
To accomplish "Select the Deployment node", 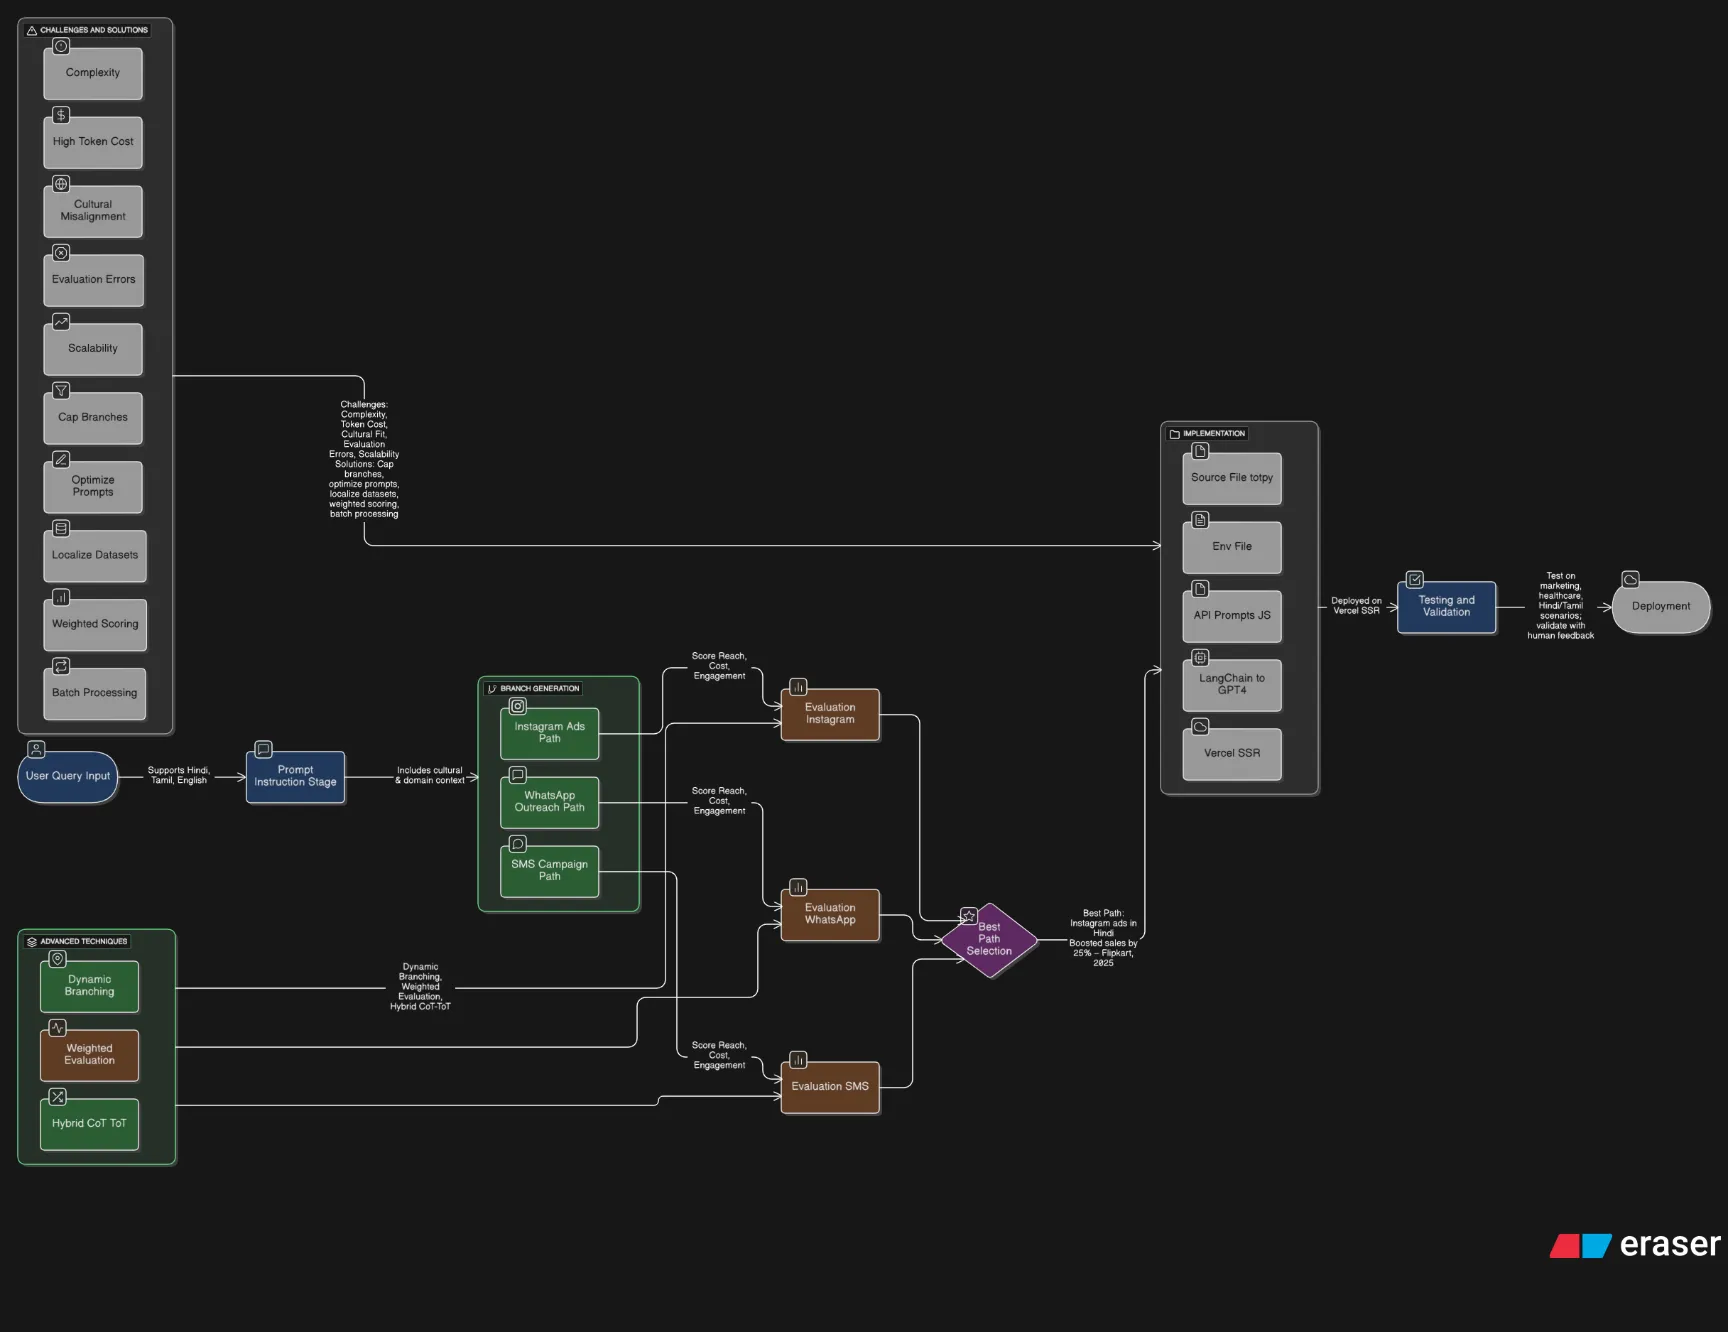I will 1661,607.
